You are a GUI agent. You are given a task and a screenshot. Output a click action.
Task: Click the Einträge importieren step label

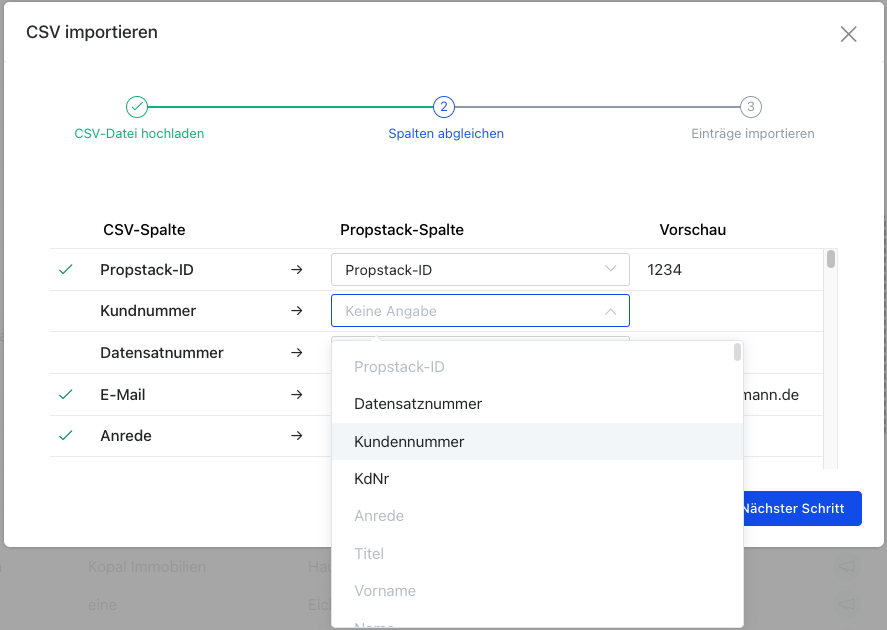click(752, 133)
